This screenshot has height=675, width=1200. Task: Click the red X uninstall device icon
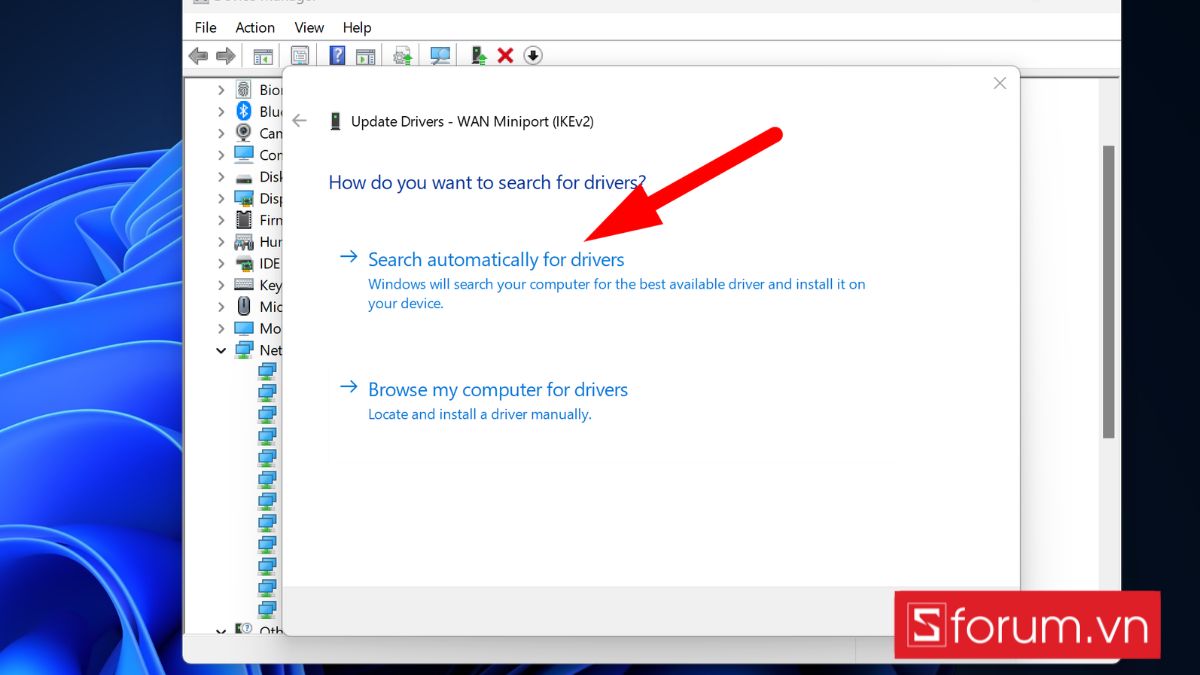[x=505, y=56]
